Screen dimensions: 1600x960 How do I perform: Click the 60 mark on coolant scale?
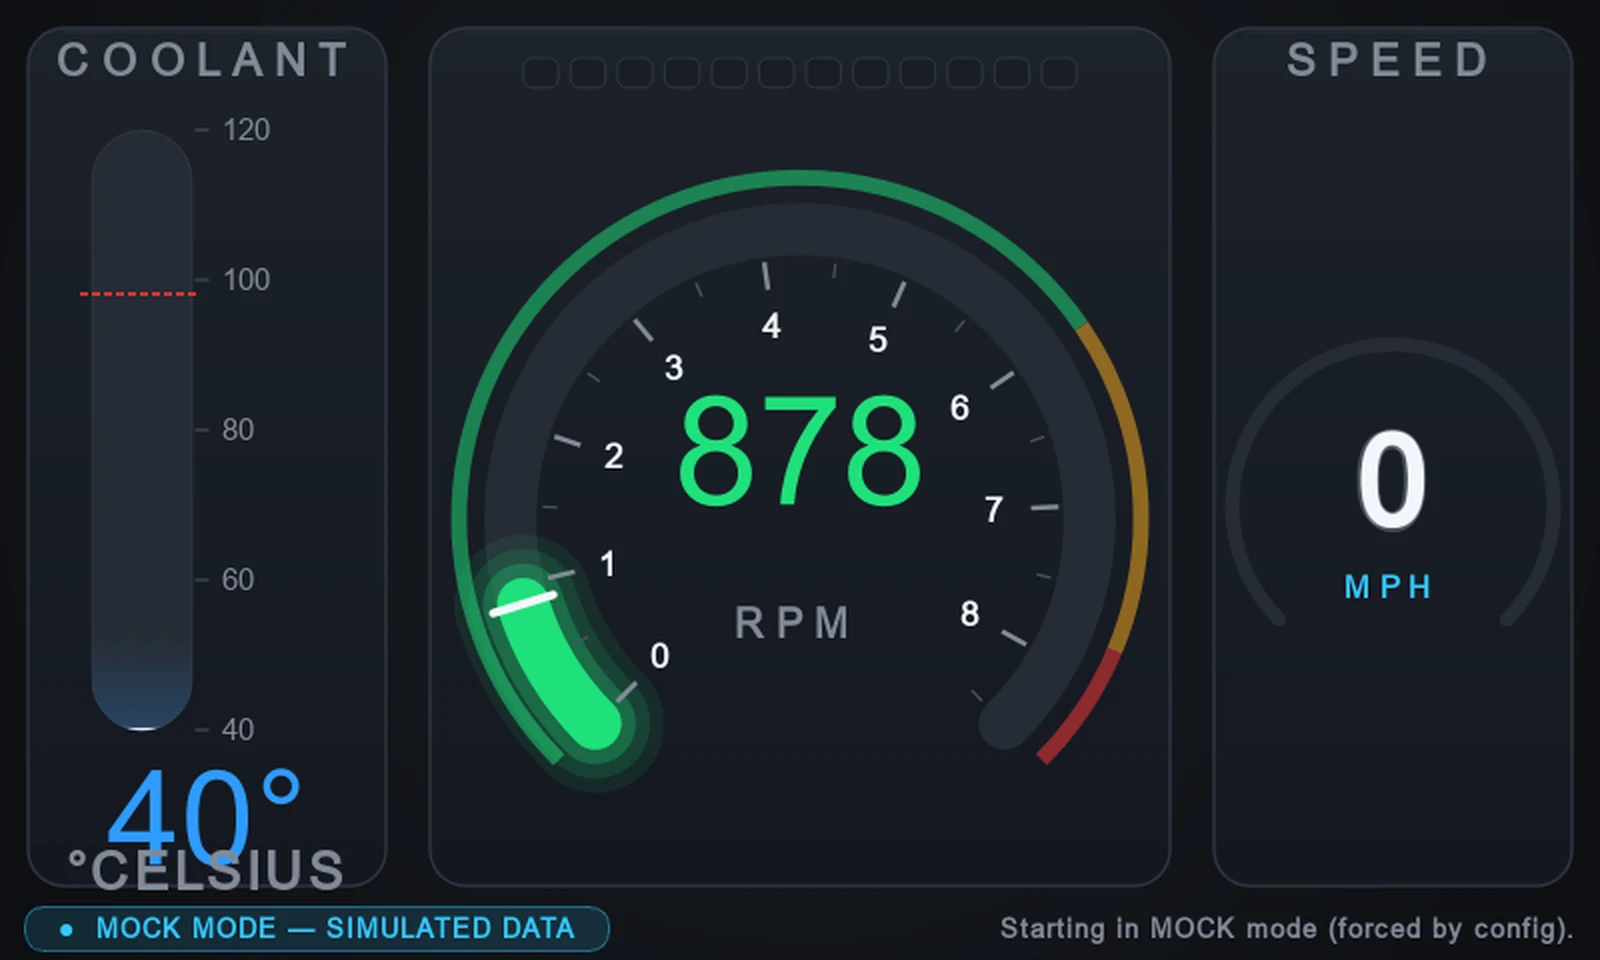(238, 580)
